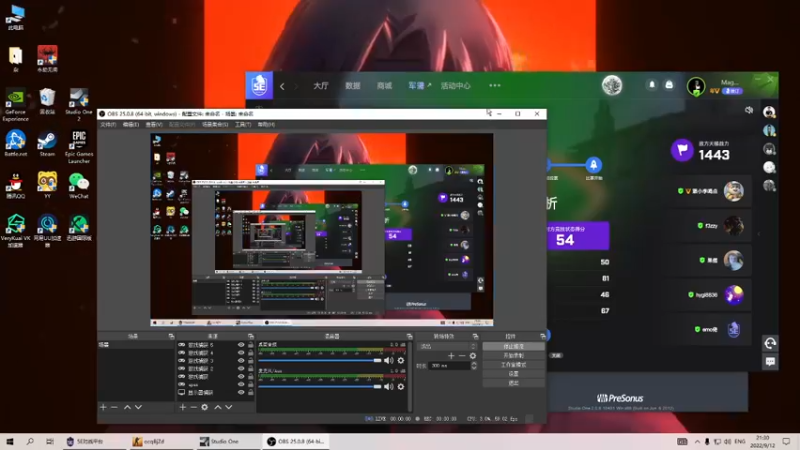Viewport: 800px width, 450px height.
Task: Remove selected scene with minus icon
Action: click(x=114, y=407)
